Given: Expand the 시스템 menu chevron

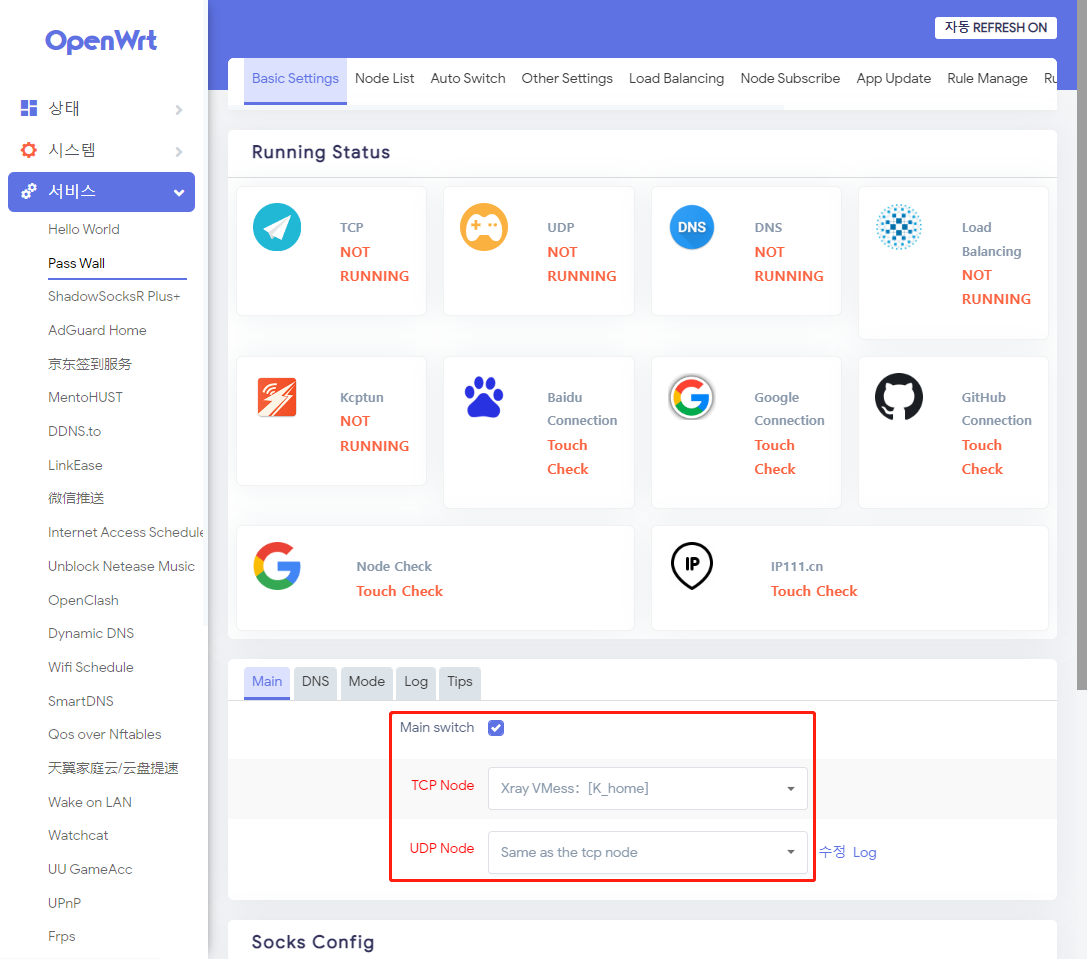Looking at the screenshot, I should pos(179,151).
